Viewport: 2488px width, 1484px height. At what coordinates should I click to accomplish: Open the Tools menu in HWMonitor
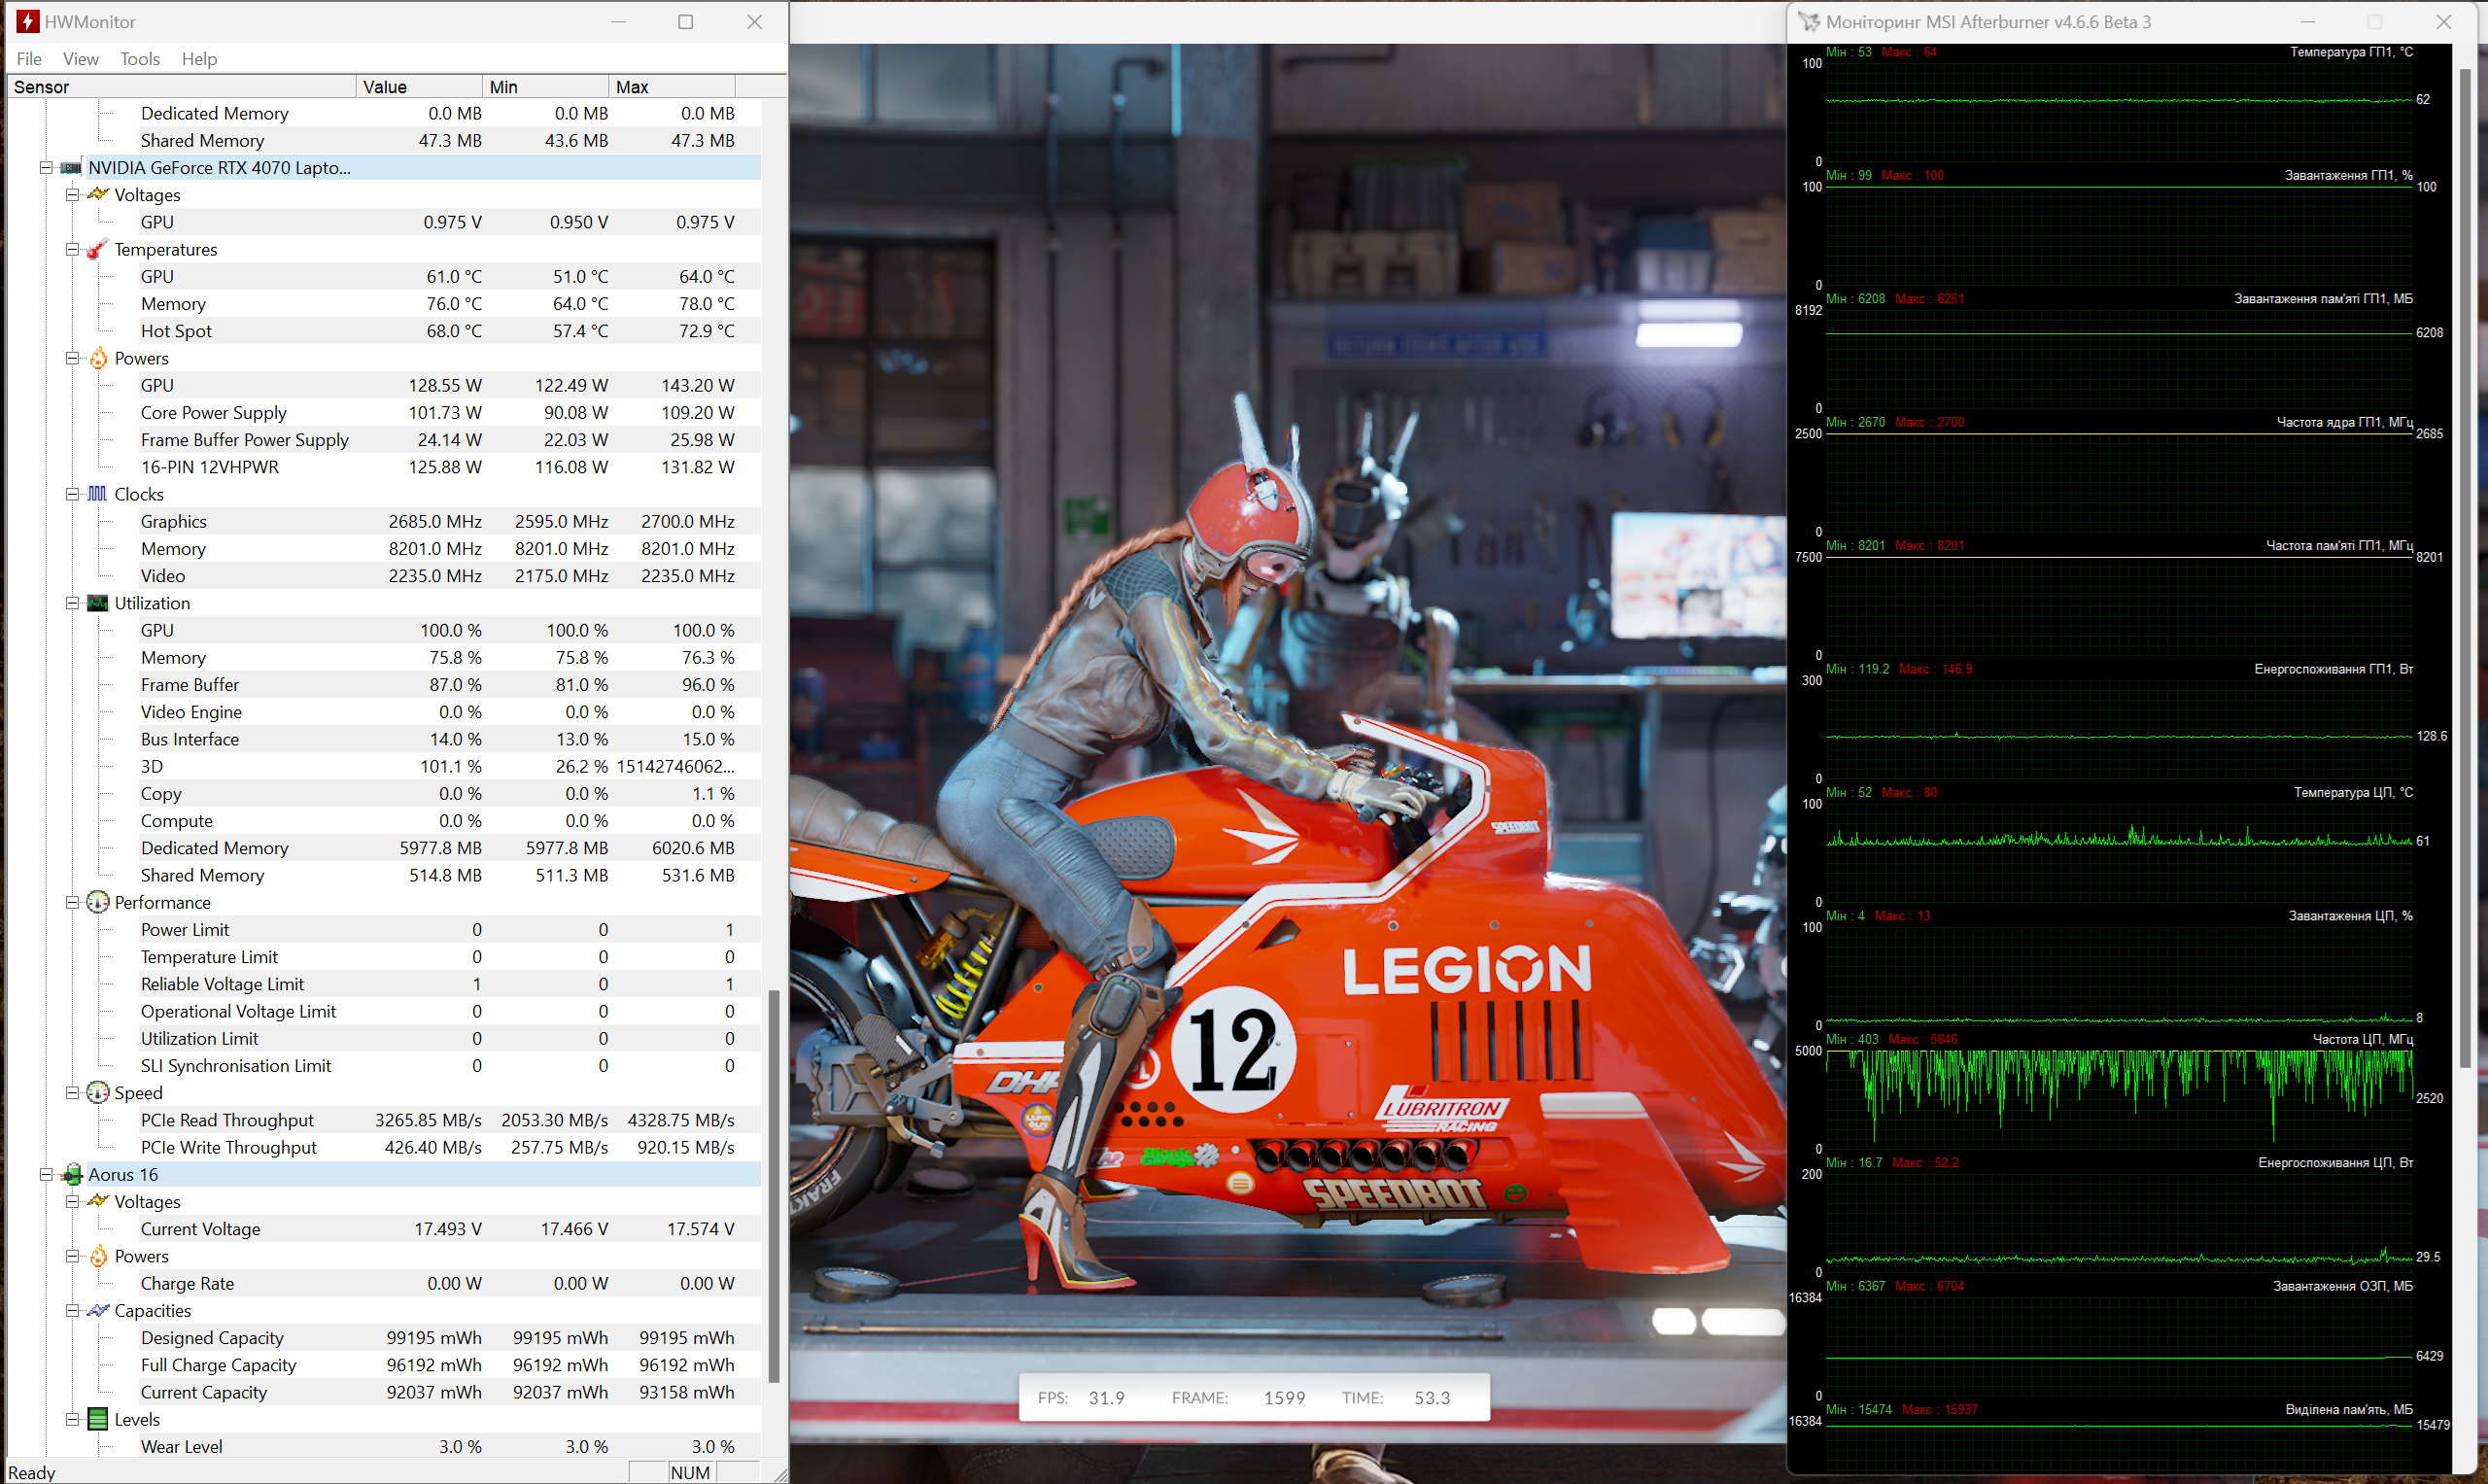(140, 59)
